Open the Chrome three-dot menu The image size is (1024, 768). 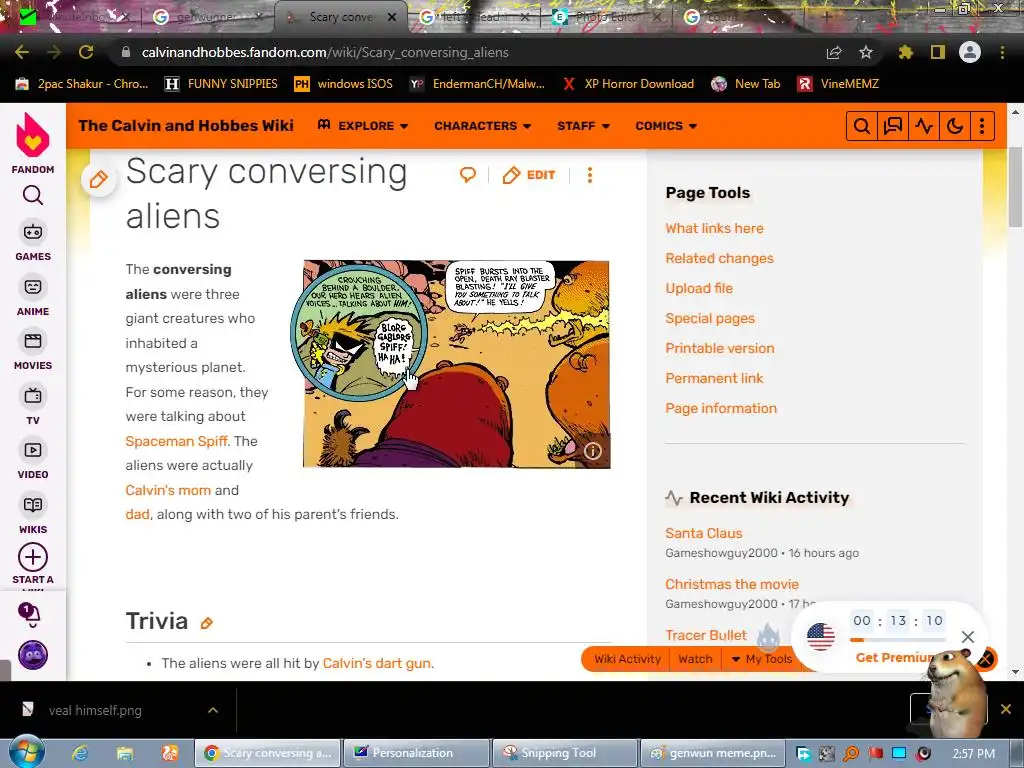click(x=1002, y=52)
